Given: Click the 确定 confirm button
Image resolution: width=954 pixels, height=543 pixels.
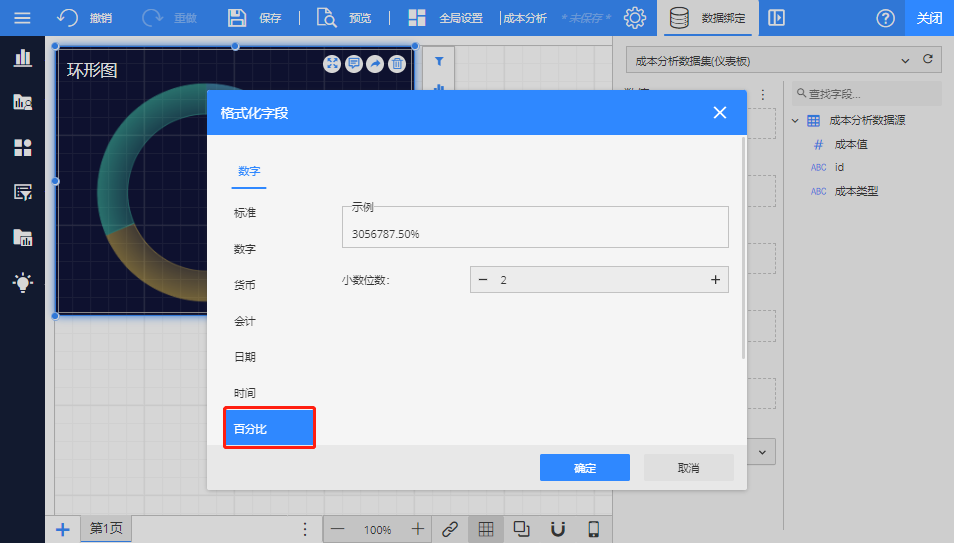Looking at the screenshot, I should [x=584, y=468].
